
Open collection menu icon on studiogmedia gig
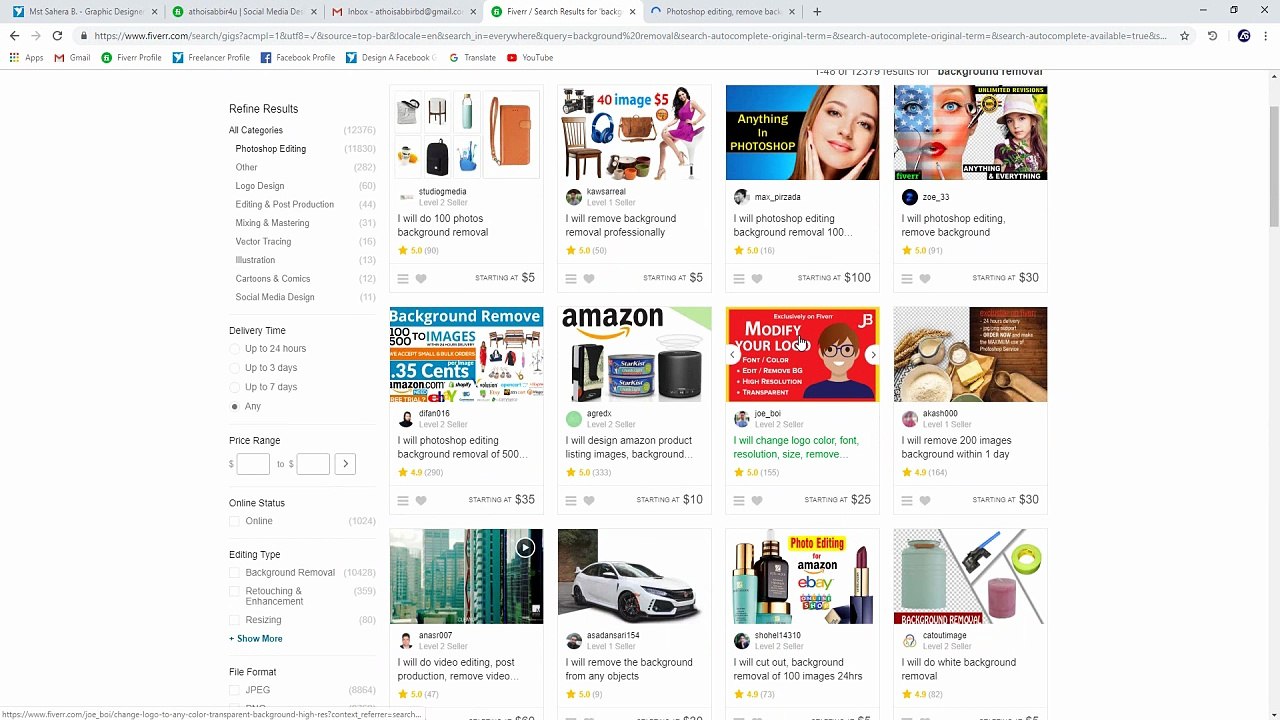click(403, 279)
